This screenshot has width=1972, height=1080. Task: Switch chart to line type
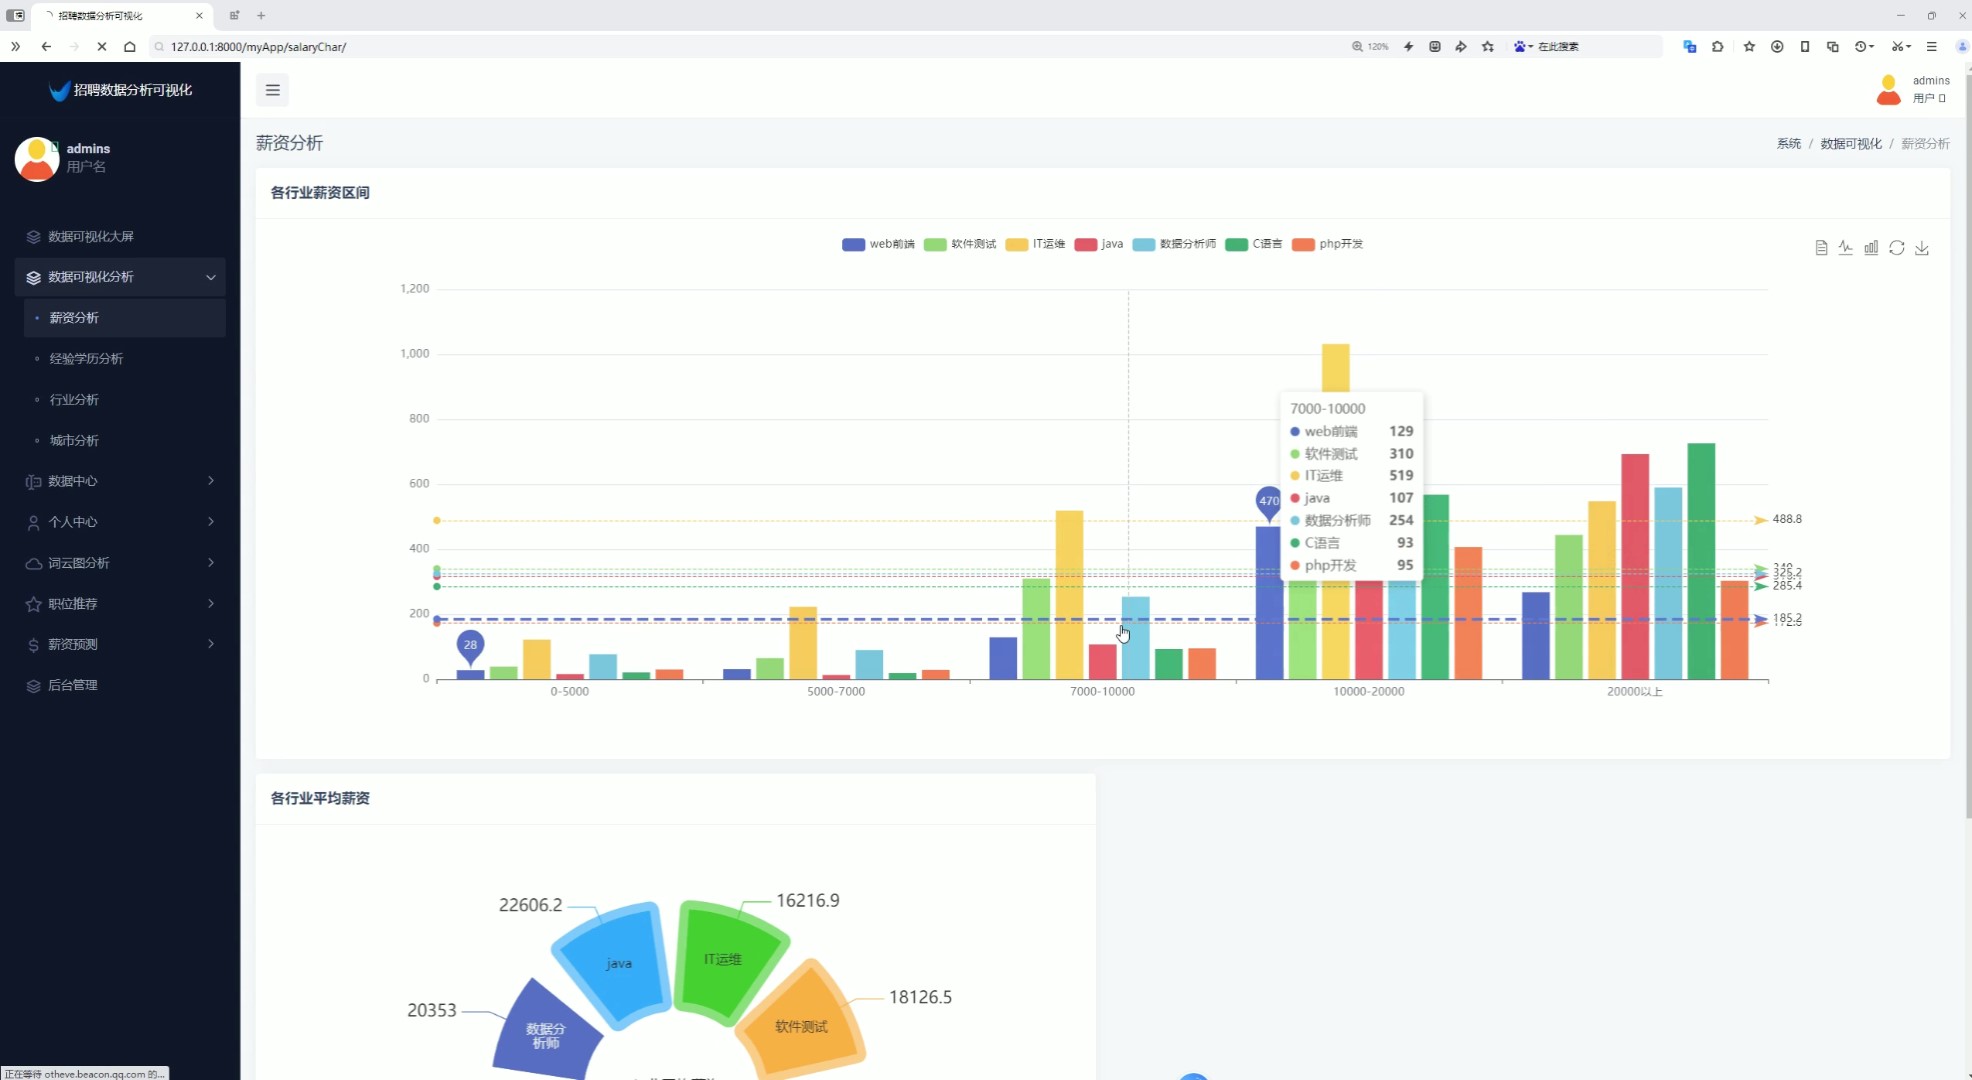click(1846, 248)
